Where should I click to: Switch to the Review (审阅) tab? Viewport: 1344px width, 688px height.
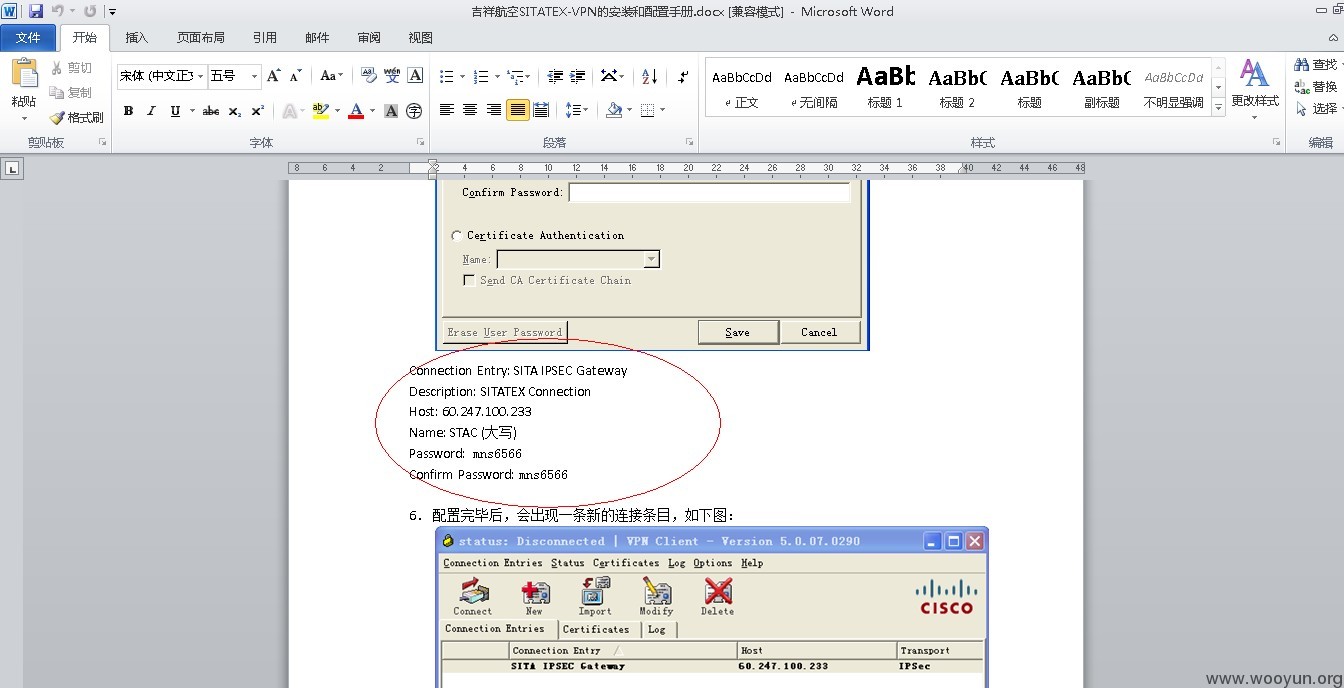(369, 38)
